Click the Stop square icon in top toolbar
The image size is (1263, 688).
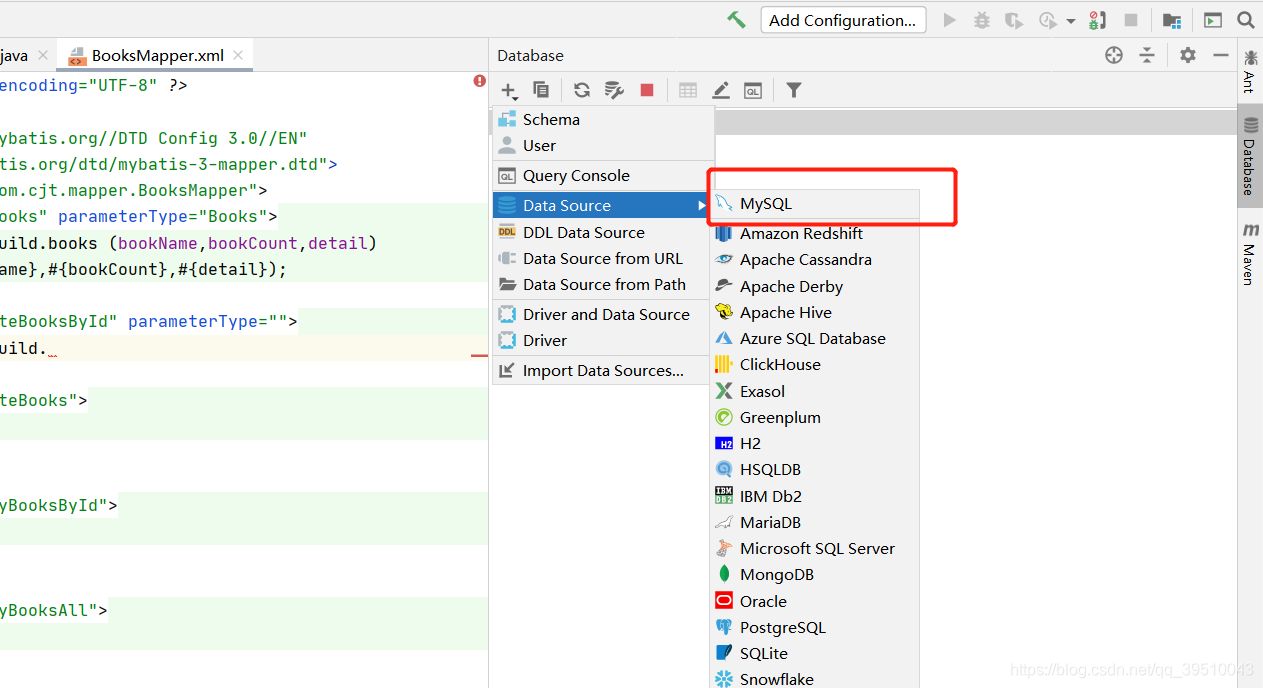pos(1131,20)
